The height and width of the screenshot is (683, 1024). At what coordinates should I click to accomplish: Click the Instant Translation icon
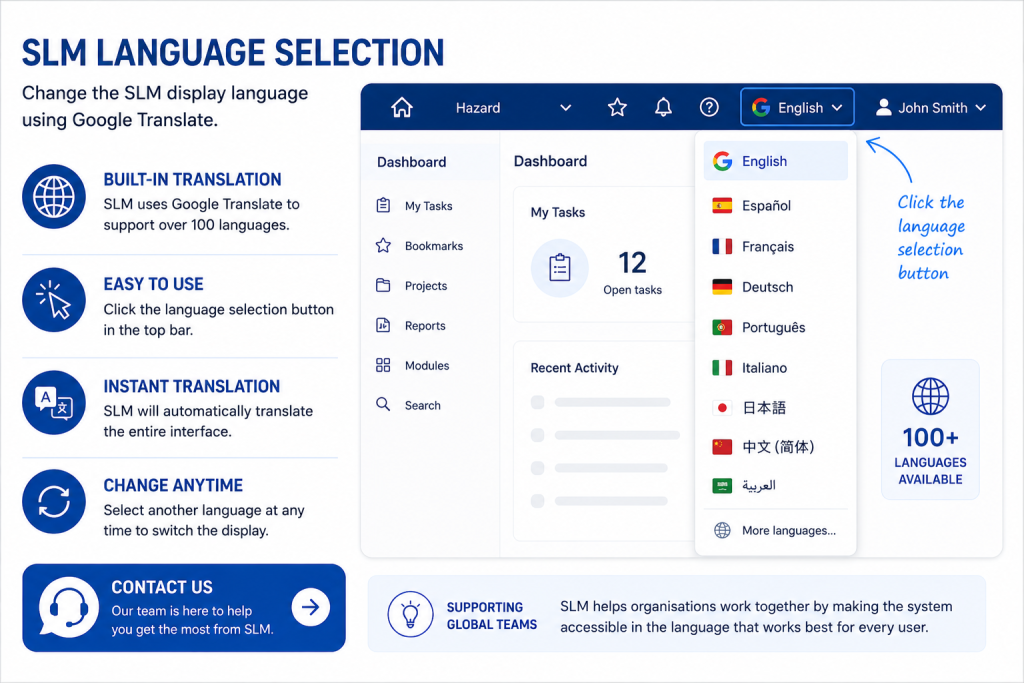coord(54,403)
